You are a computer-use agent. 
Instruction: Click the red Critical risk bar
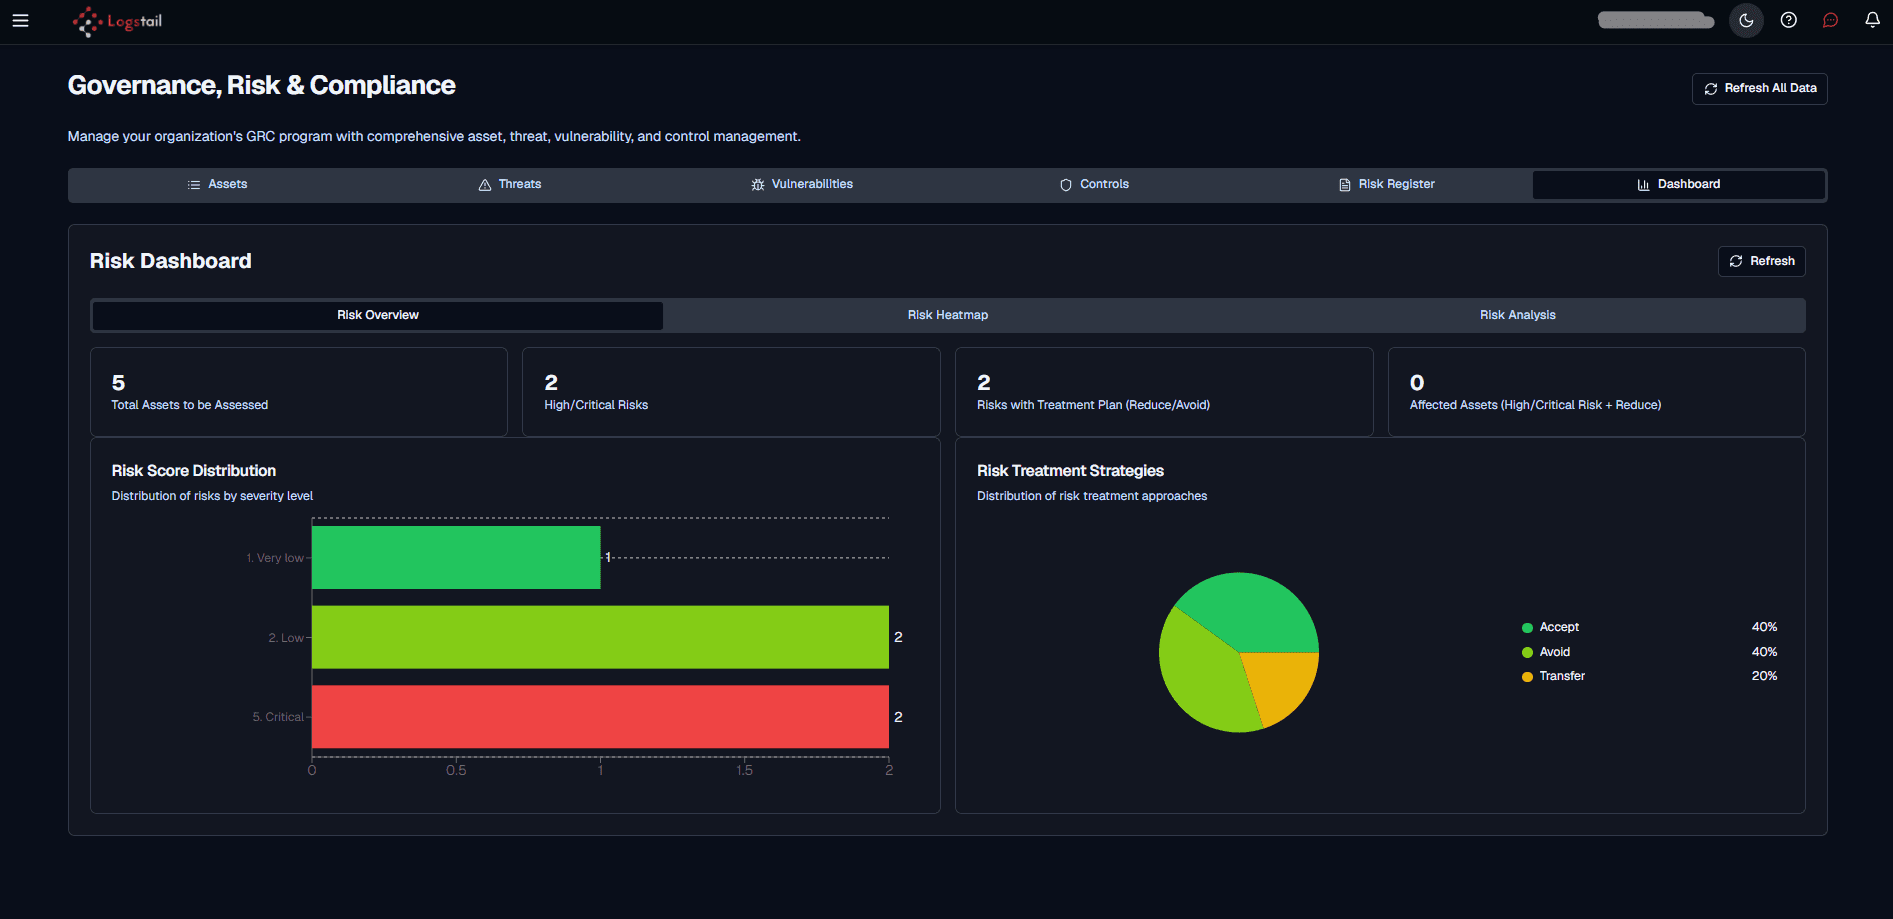tap(600, 717)
